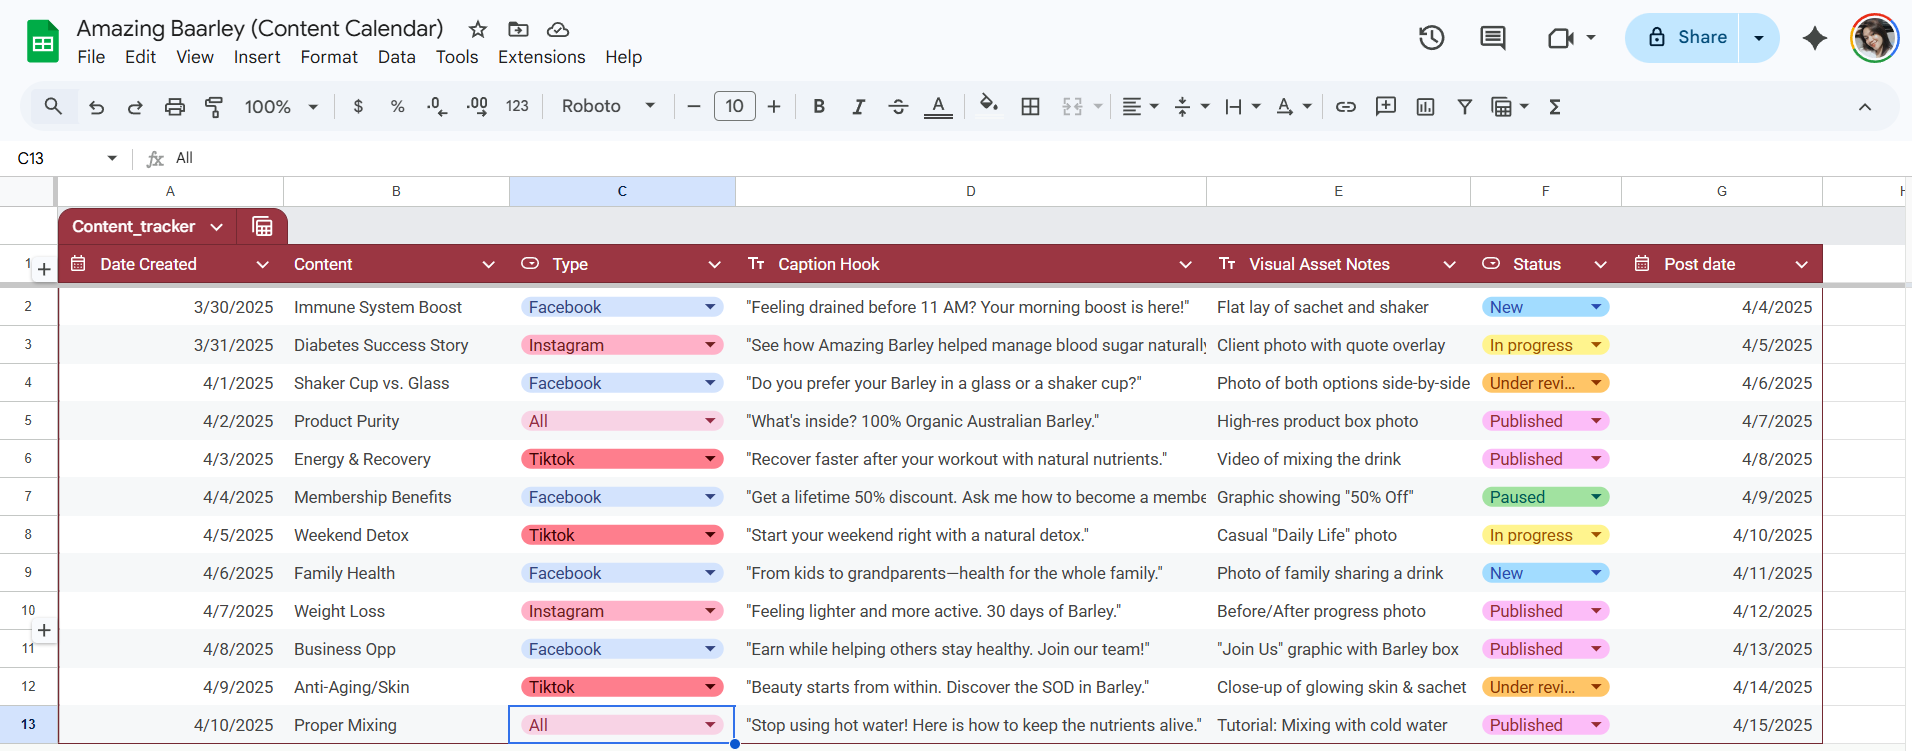The height and width of the screenshot is (751, 1912).
Task: Open the text color picker
Action: pos(938,106)
